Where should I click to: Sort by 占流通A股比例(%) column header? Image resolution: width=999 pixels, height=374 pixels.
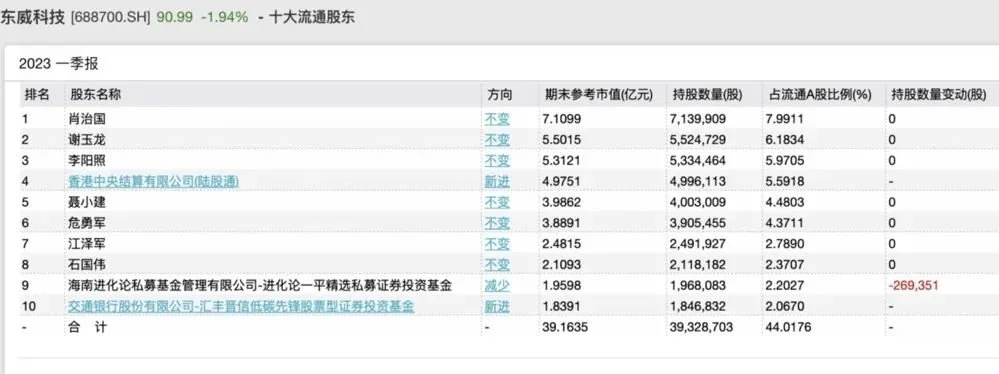click(819, 95)
